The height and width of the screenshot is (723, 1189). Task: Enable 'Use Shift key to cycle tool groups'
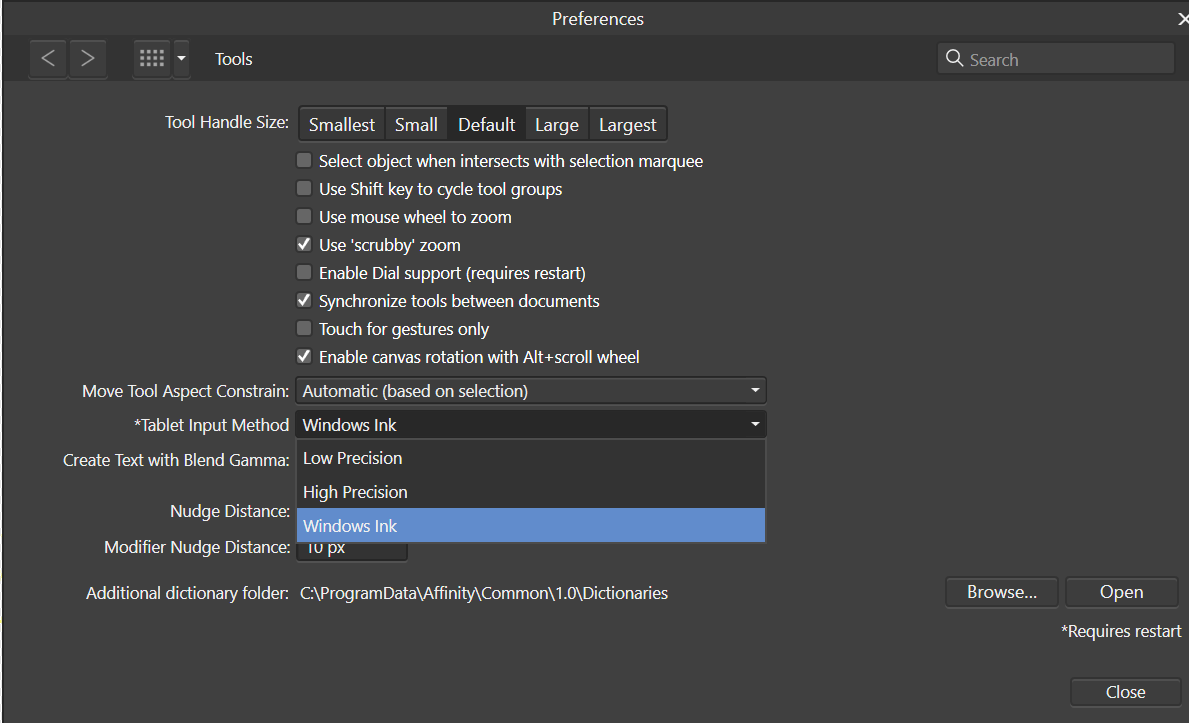coord(303,188)
